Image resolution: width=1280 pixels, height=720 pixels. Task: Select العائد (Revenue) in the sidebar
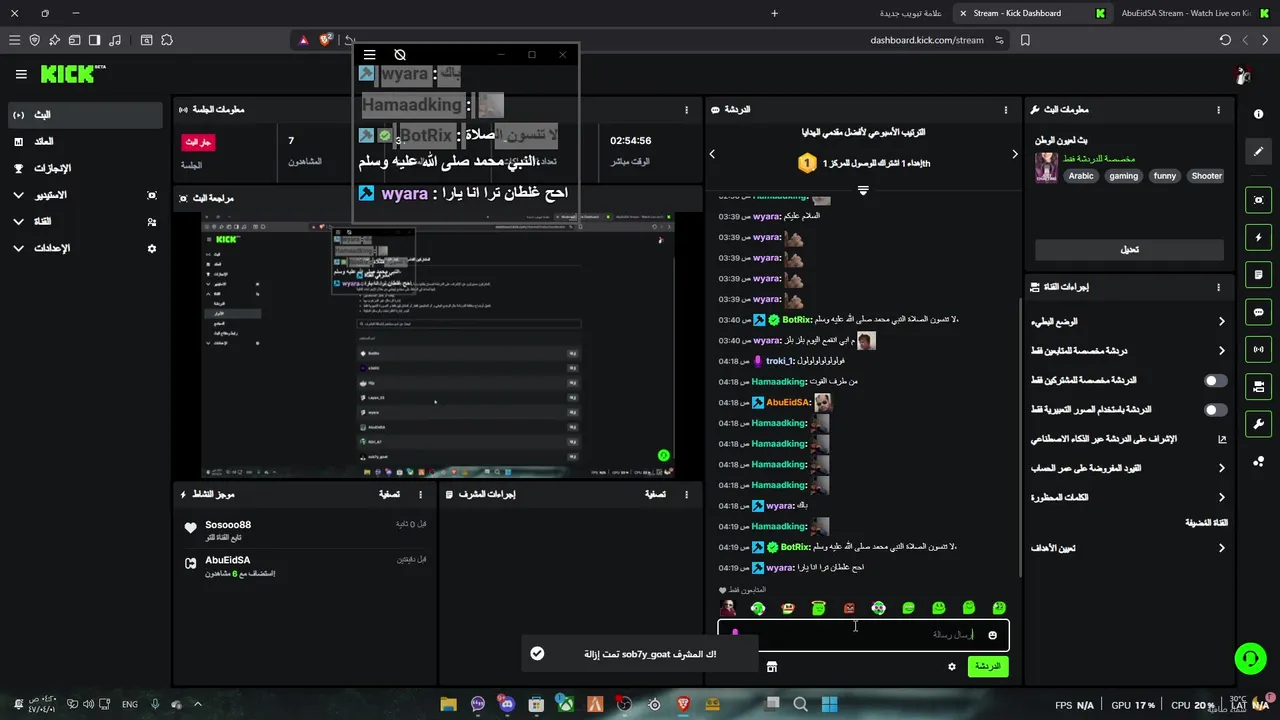(85, 142)
